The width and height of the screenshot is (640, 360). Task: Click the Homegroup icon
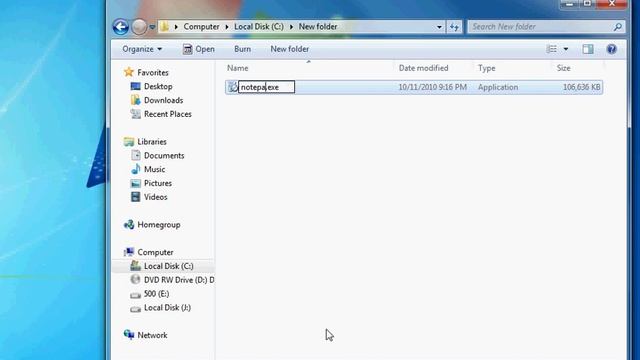(129, 224)
